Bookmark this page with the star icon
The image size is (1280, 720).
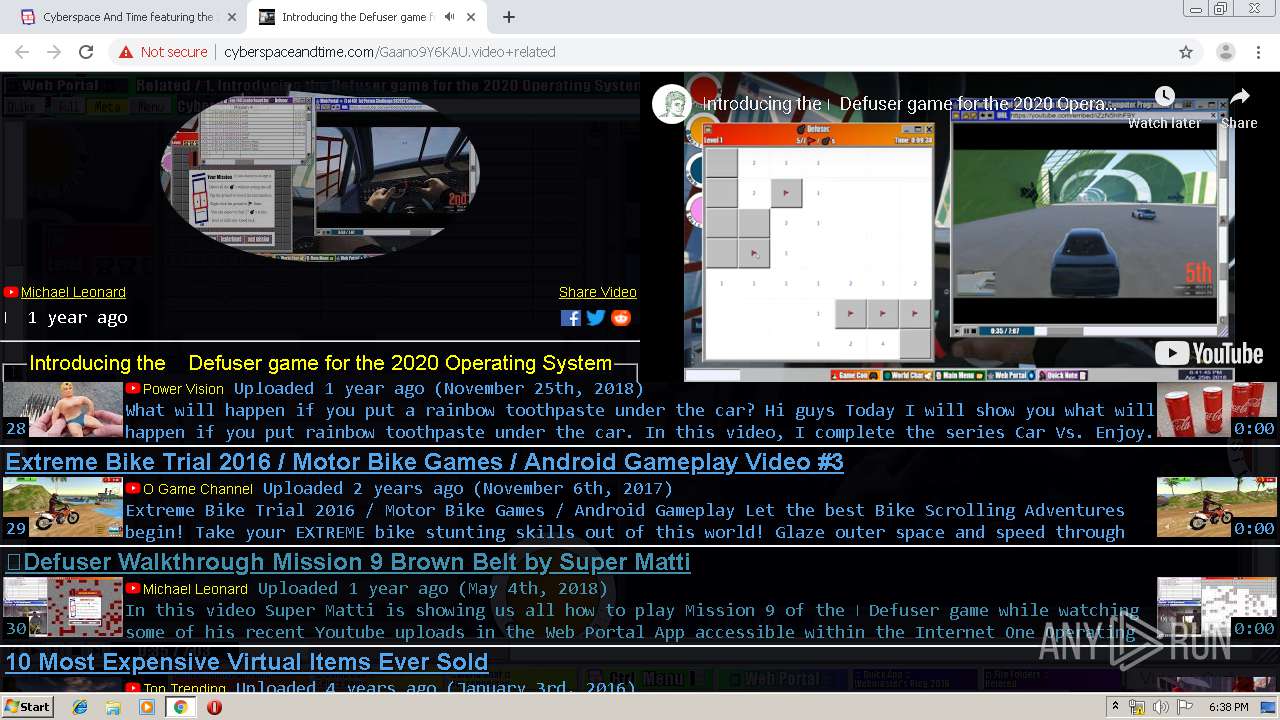(x=1186, y=52)
